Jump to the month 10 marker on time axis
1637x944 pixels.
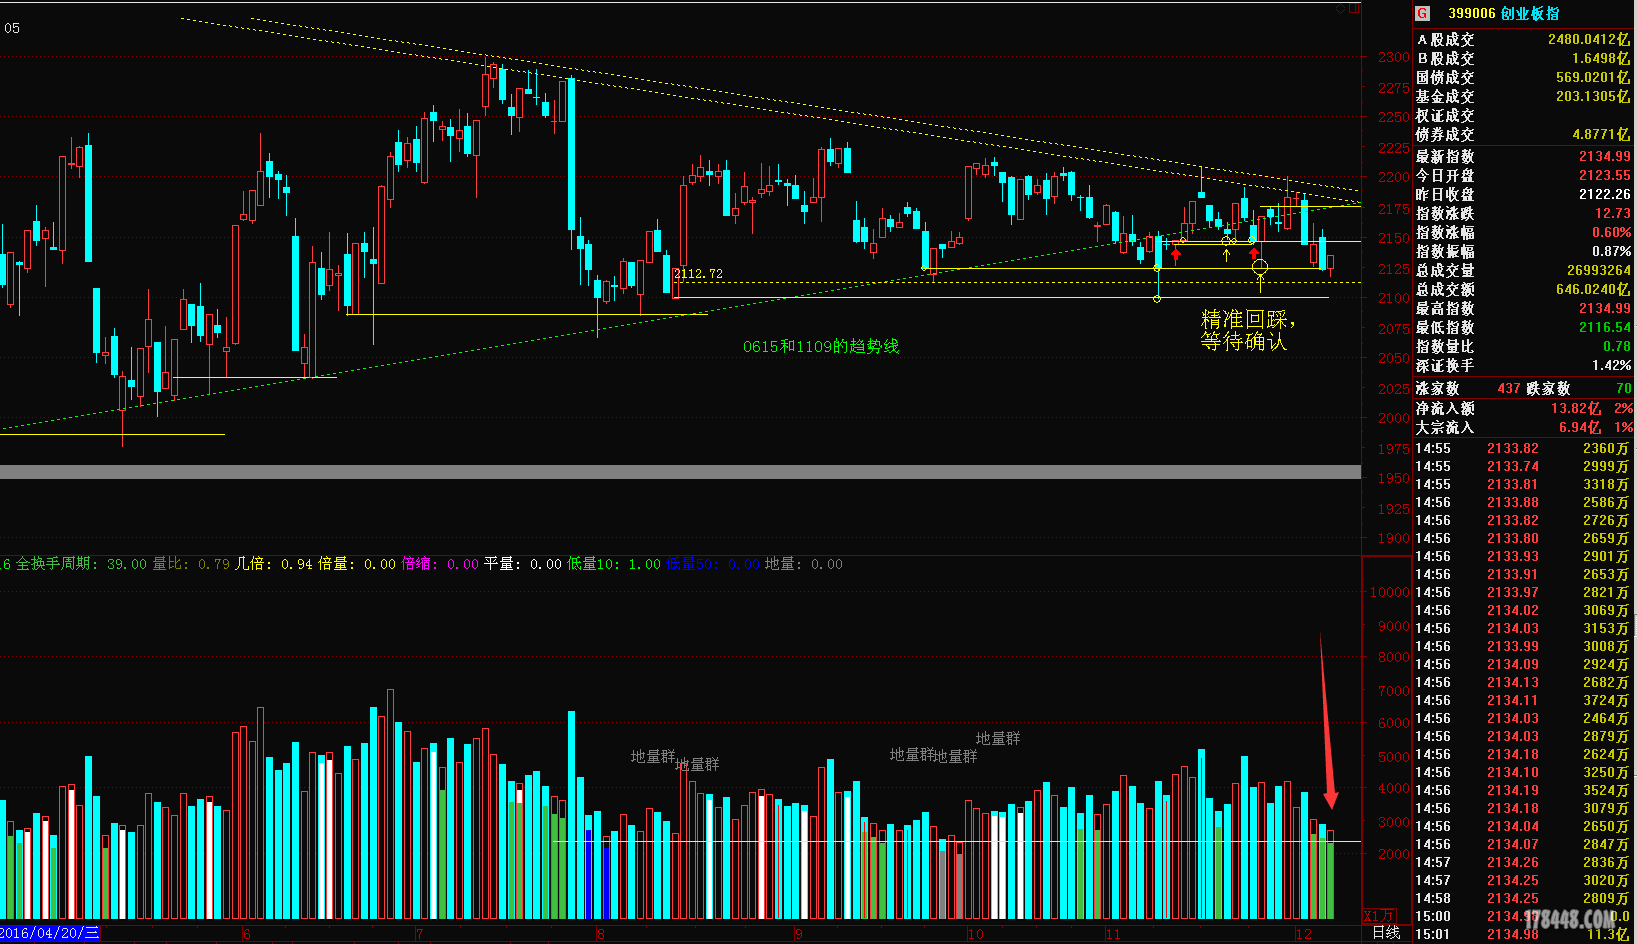pyautogui.click(x=975, y=934)
